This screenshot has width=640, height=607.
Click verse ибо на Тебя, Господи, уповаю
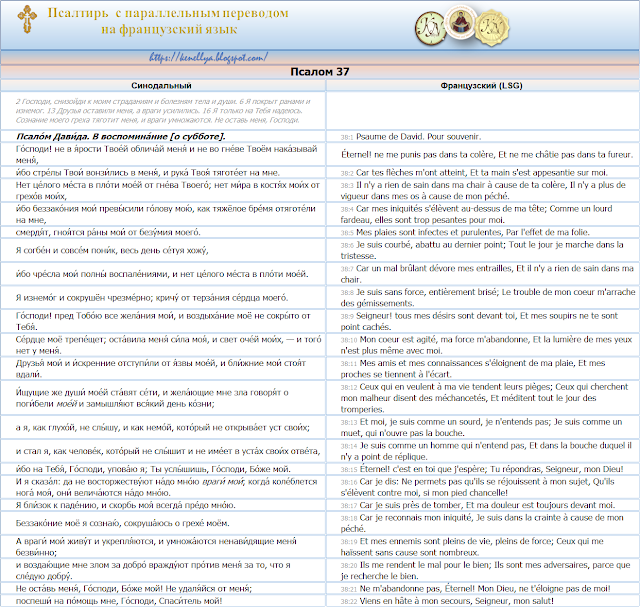click(153, 469)
